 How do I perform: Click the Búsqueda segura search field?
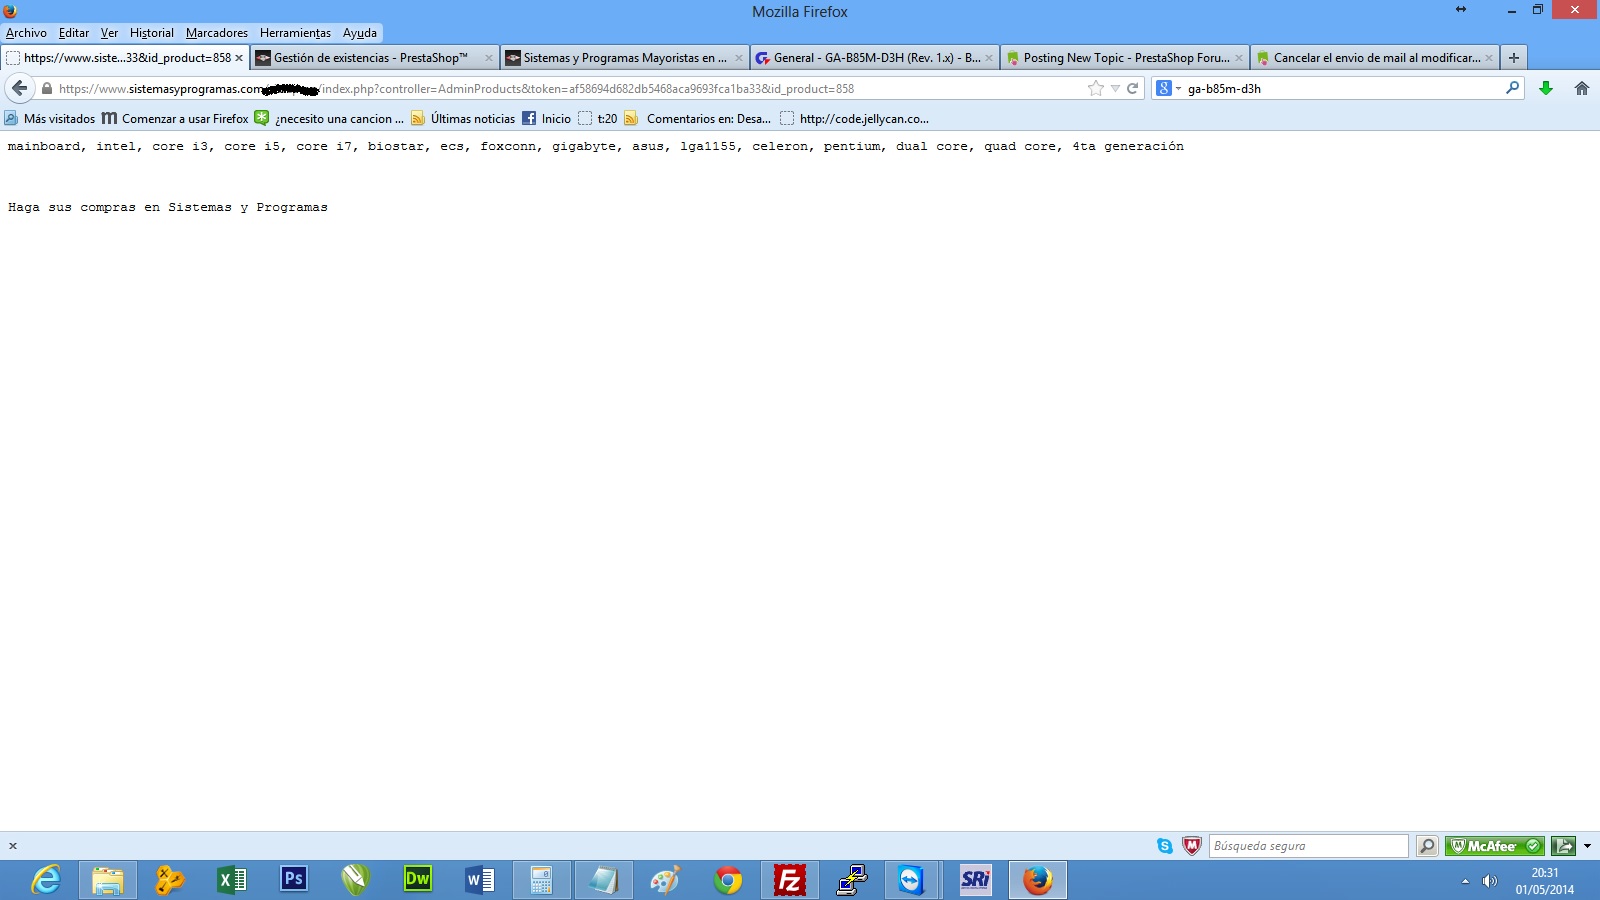[1308, 846]
